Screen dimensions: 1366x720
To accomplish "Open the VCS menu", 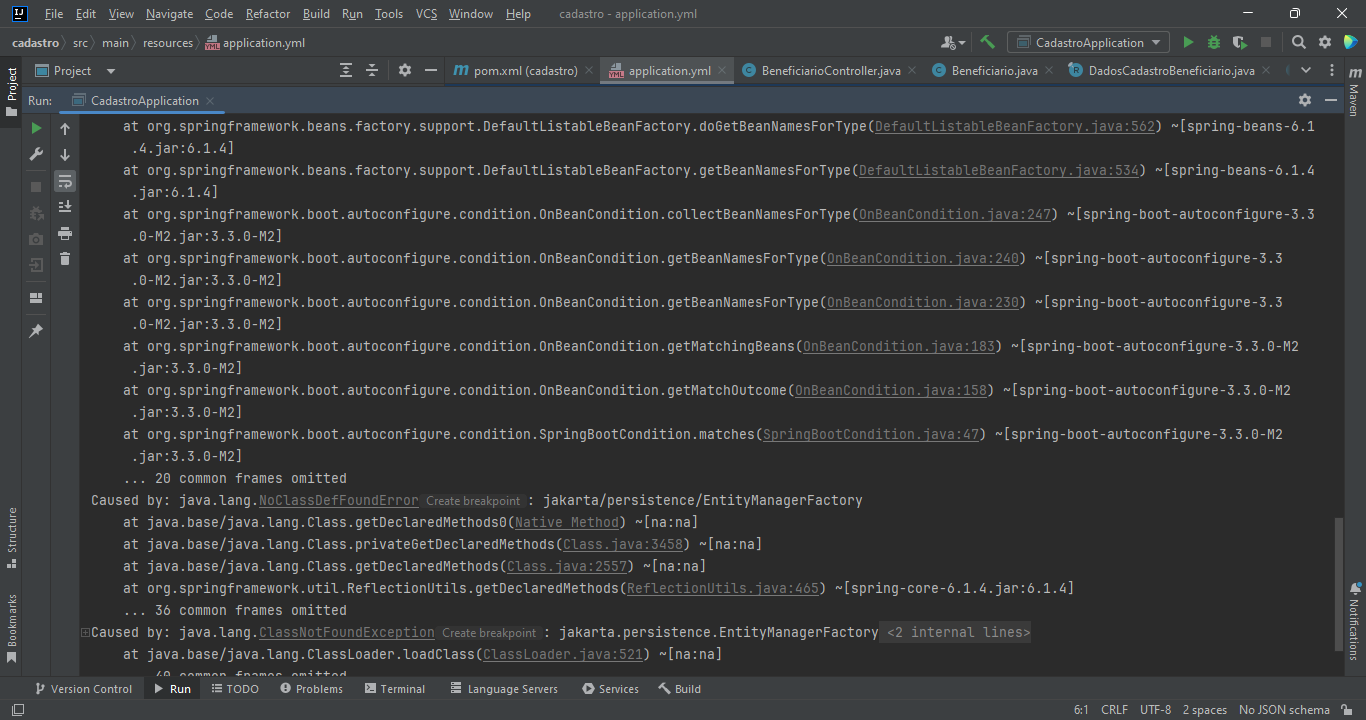I will click(x=426, y=14).
